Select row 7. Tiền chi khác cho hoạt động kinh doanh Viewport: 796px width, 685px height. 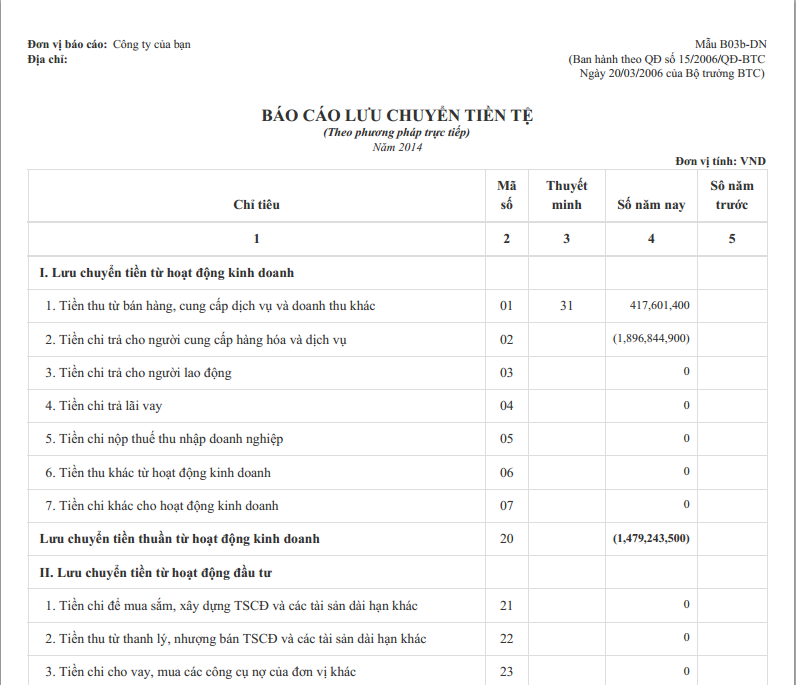pyautogui.click(x=161, y=506)
